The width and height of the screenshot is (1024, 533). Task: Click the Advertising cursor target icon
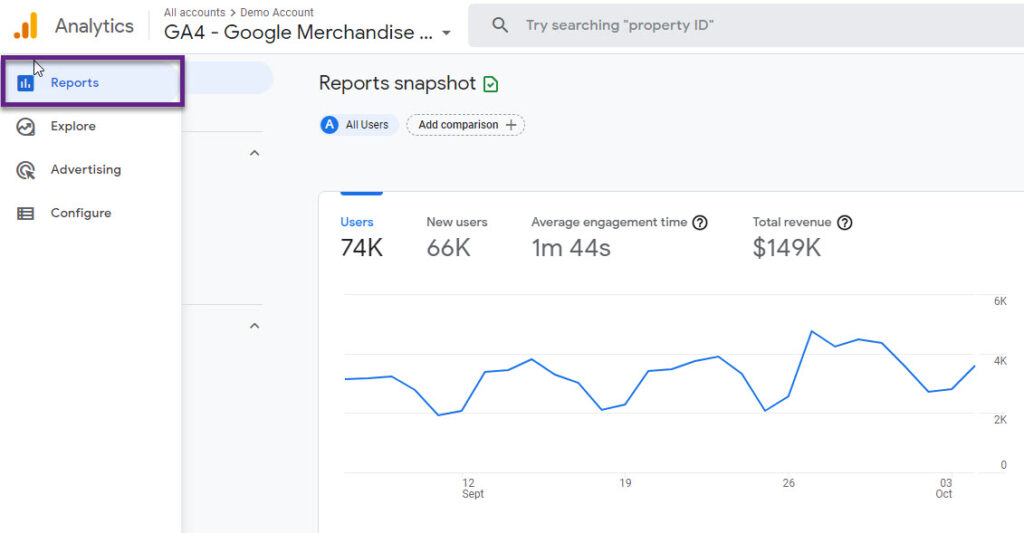point(25,170)
